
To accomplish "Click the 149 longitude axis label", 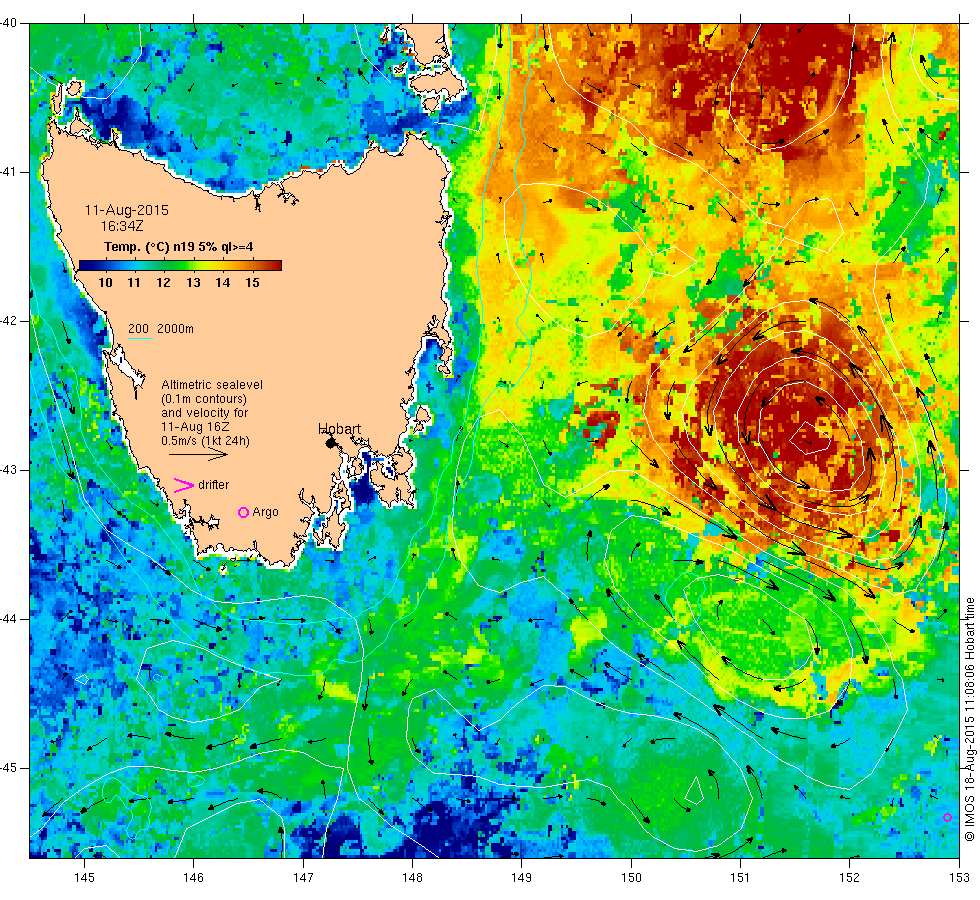I will pyautogui.click(x=521, y=878).
